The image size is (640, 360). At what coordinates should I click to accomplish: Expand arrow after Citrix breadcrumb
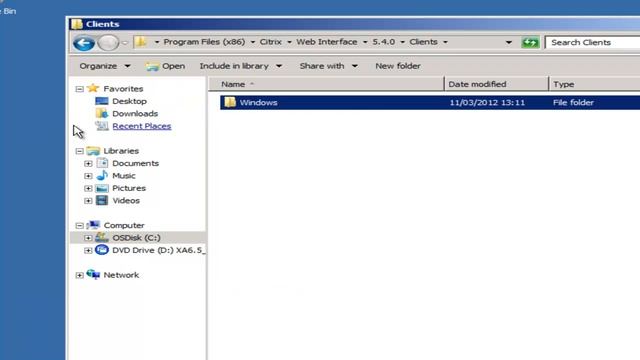click(x=289, y=42)
